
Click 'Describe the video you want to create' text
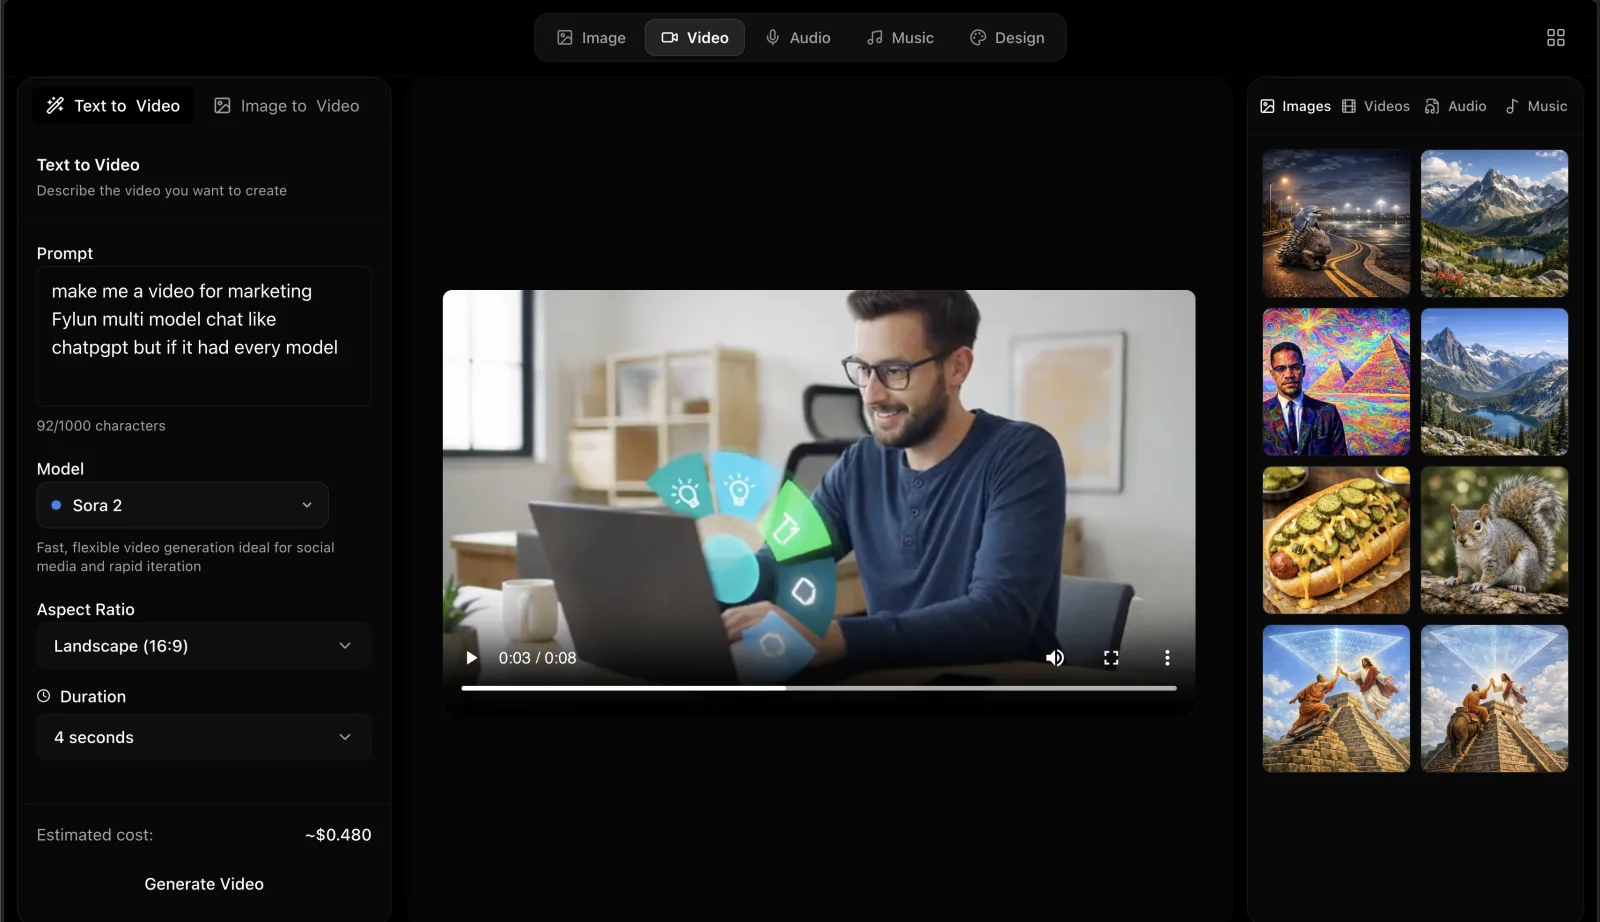tap(162, 191)
